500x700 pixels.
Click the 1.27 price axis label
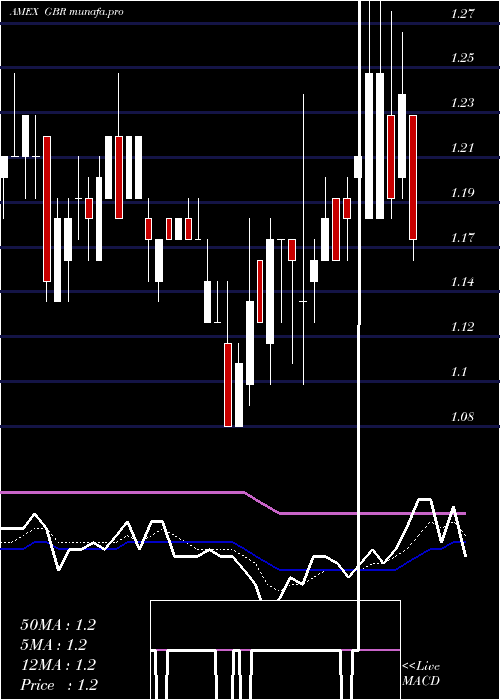(462, 14)
